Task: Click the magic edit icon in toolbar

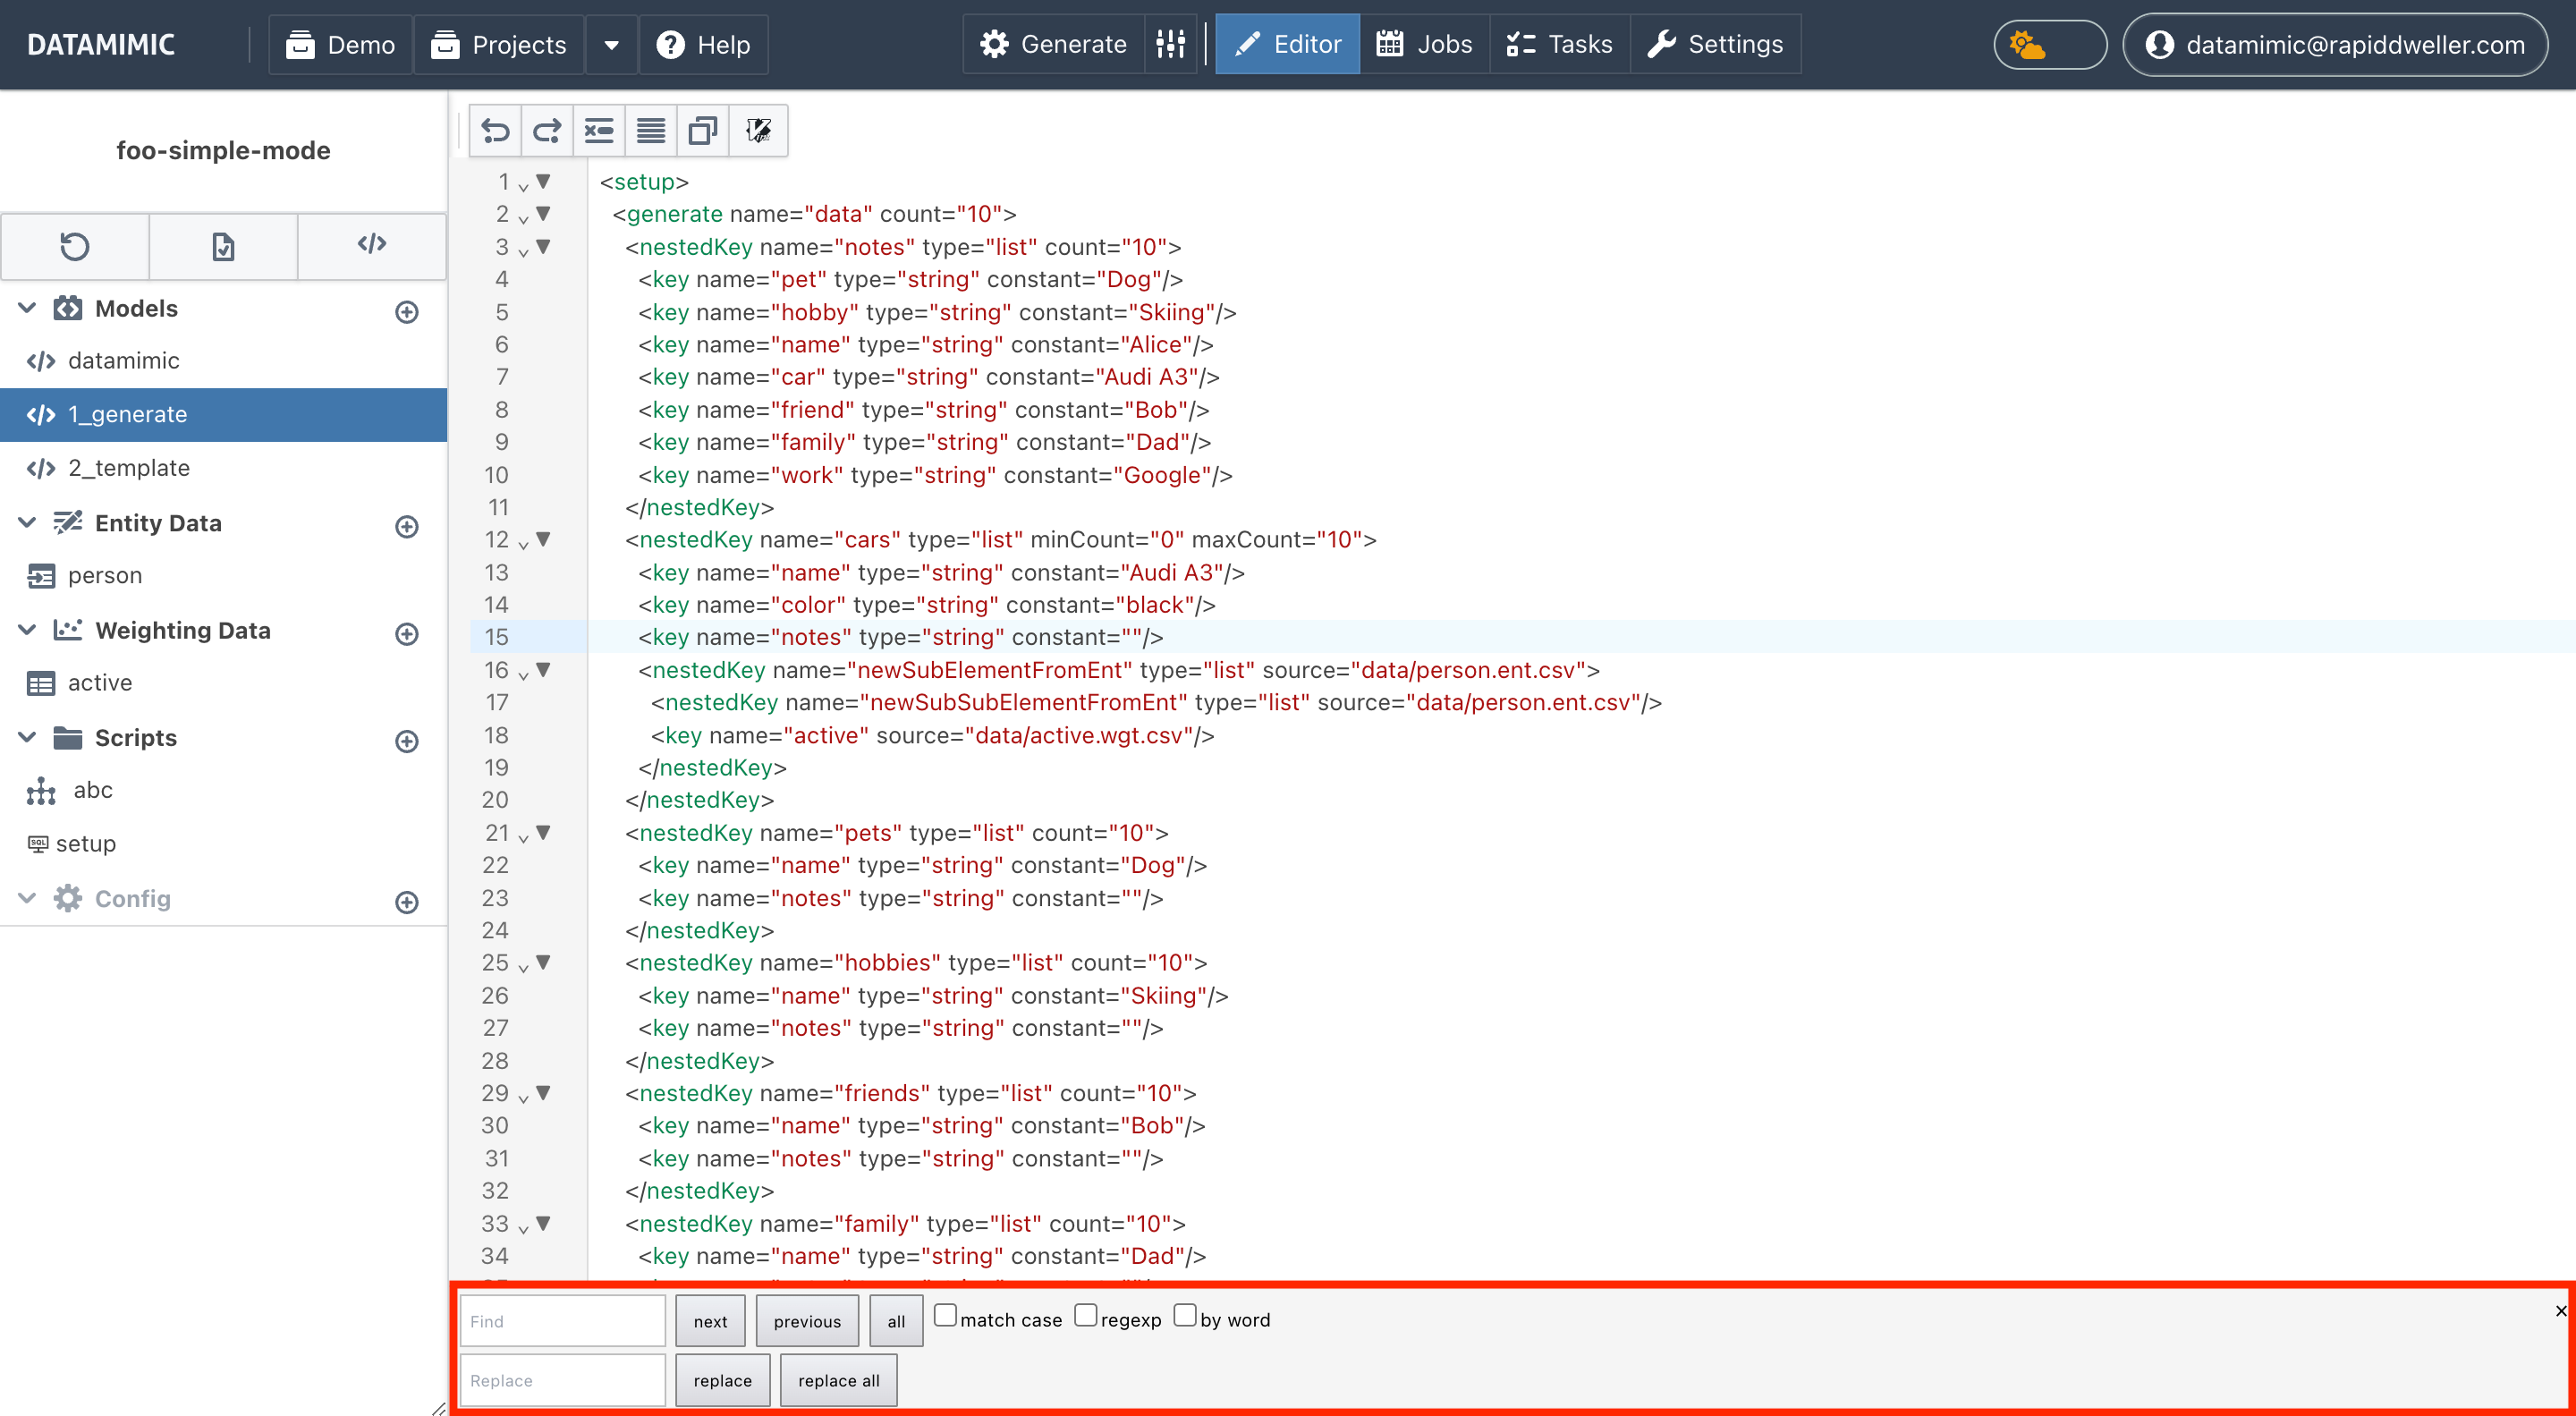Action: pyautogui.click(x=758, y=130)
